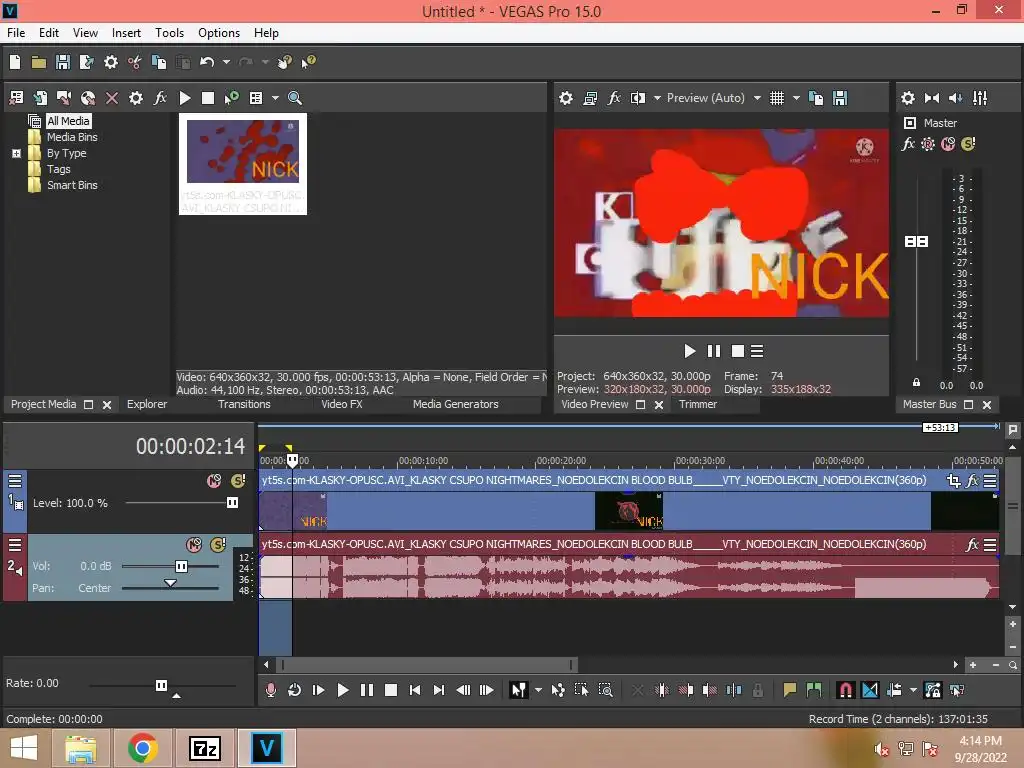The width and height of the screenshot is (1024, 768).
Task: Open Event FX on video event
Action: click(x=972, y=481)
